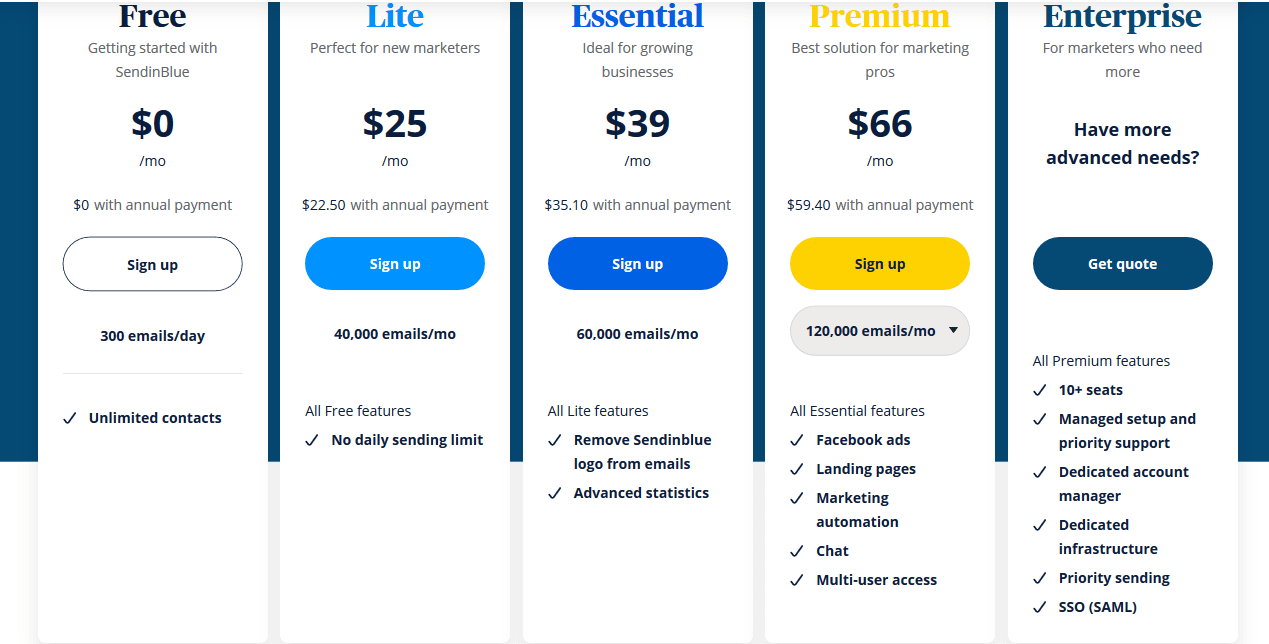Request an Enterprise quote with Get quote
The height and width of the screenshot is (644, 1269).
click(x=1122, y=264)
